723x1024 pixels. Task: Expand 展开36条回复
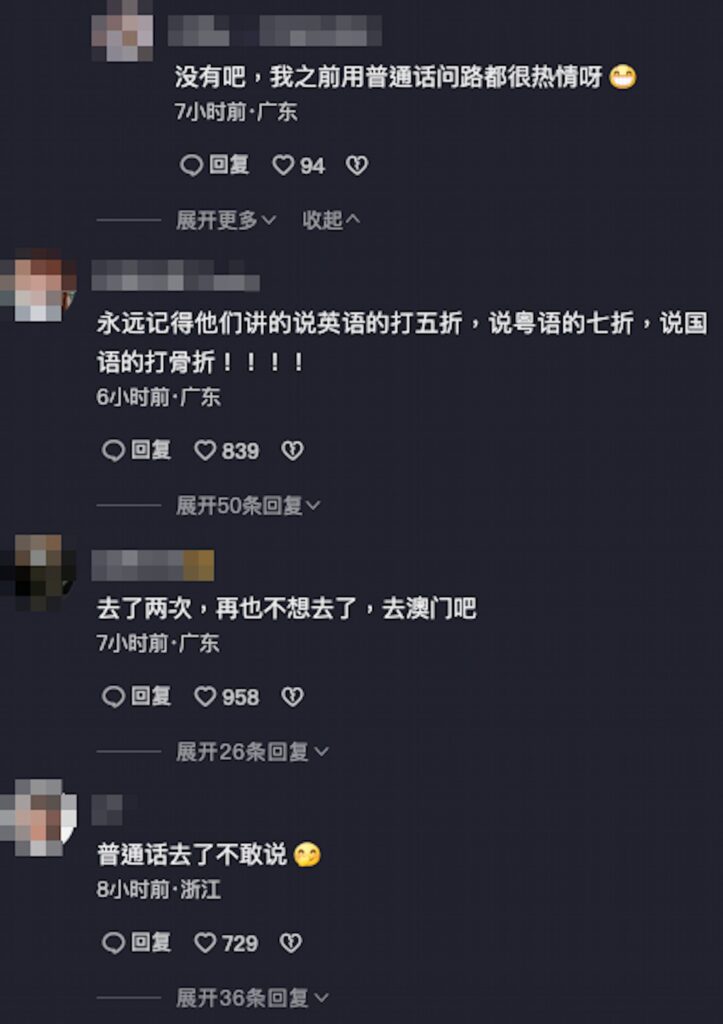pyautogui.click(x=252, y=998)
